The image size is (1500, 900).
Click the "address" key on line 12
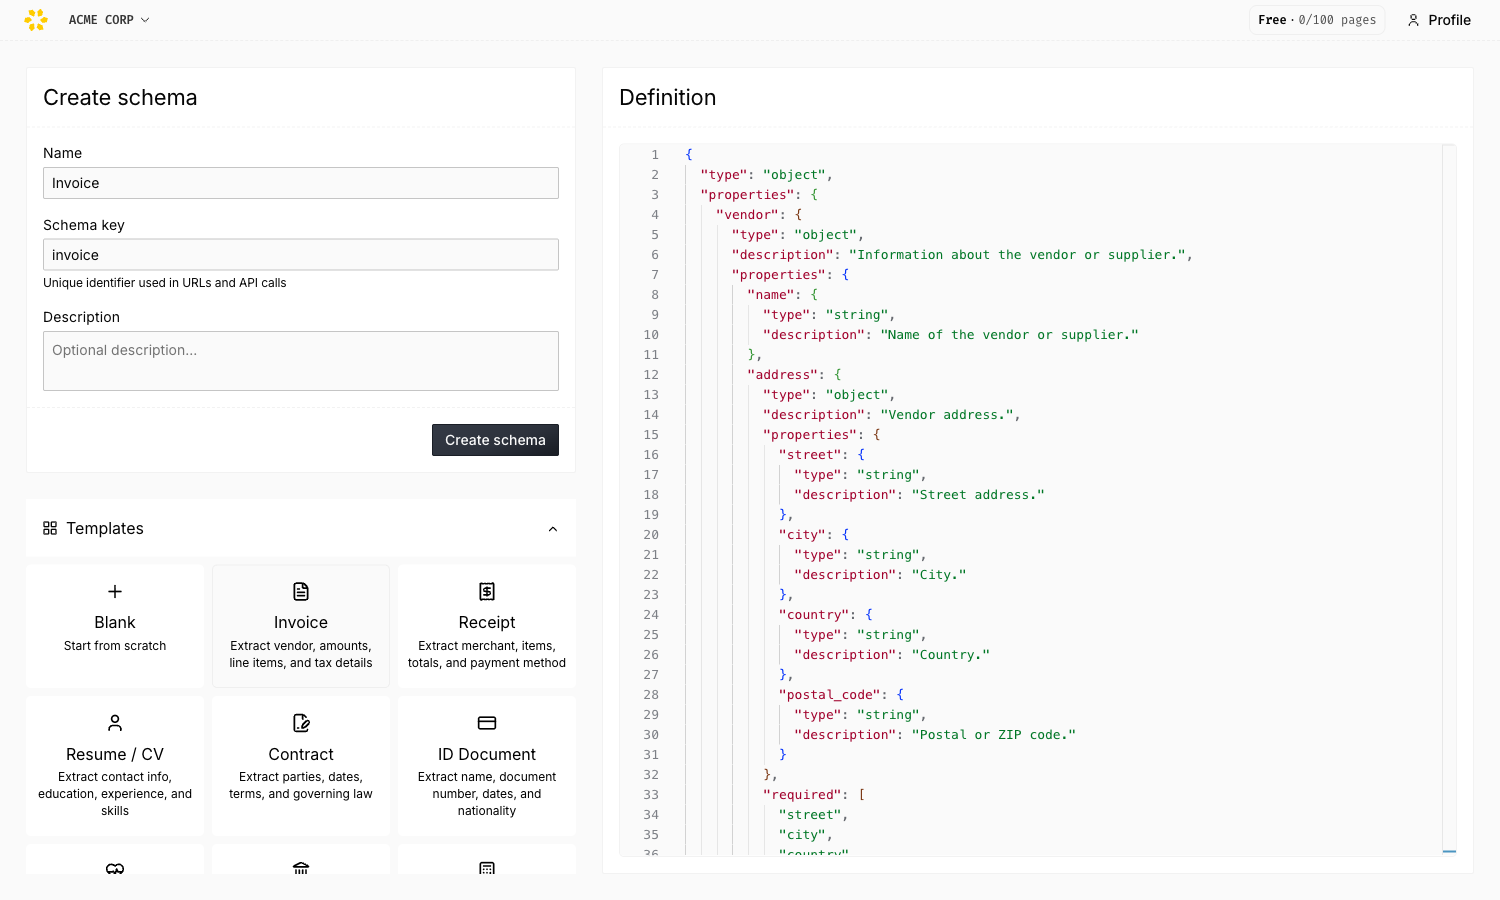pos(783,375)
